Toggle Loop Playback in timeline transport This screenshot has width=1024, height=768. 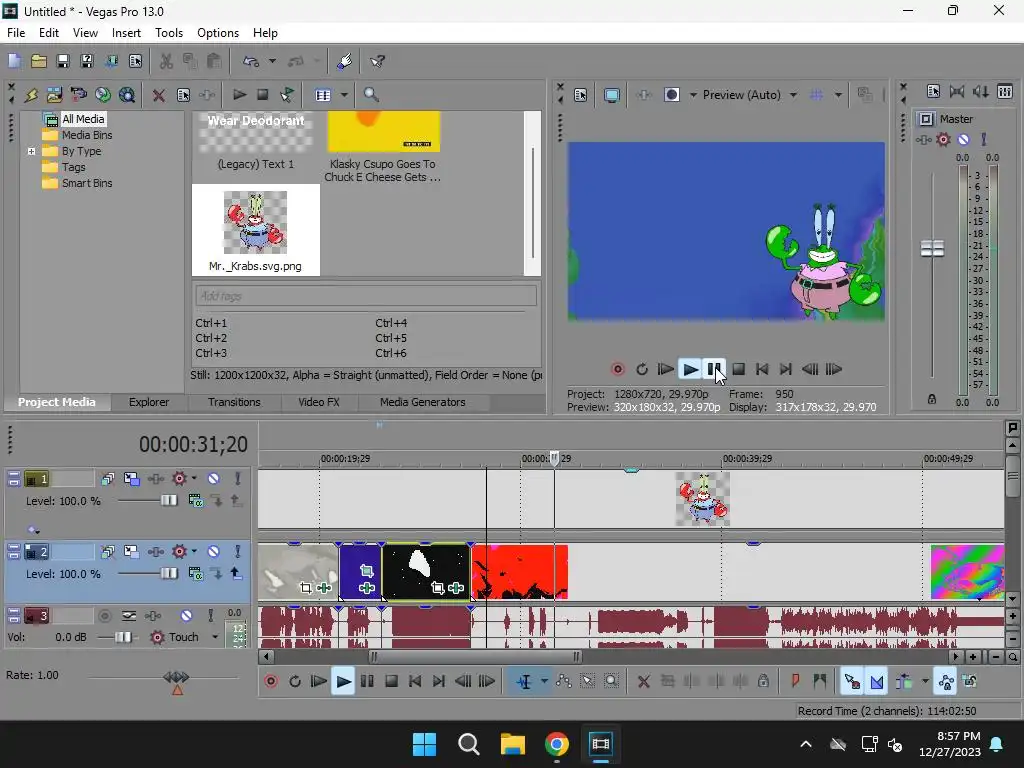pos(295,682)
